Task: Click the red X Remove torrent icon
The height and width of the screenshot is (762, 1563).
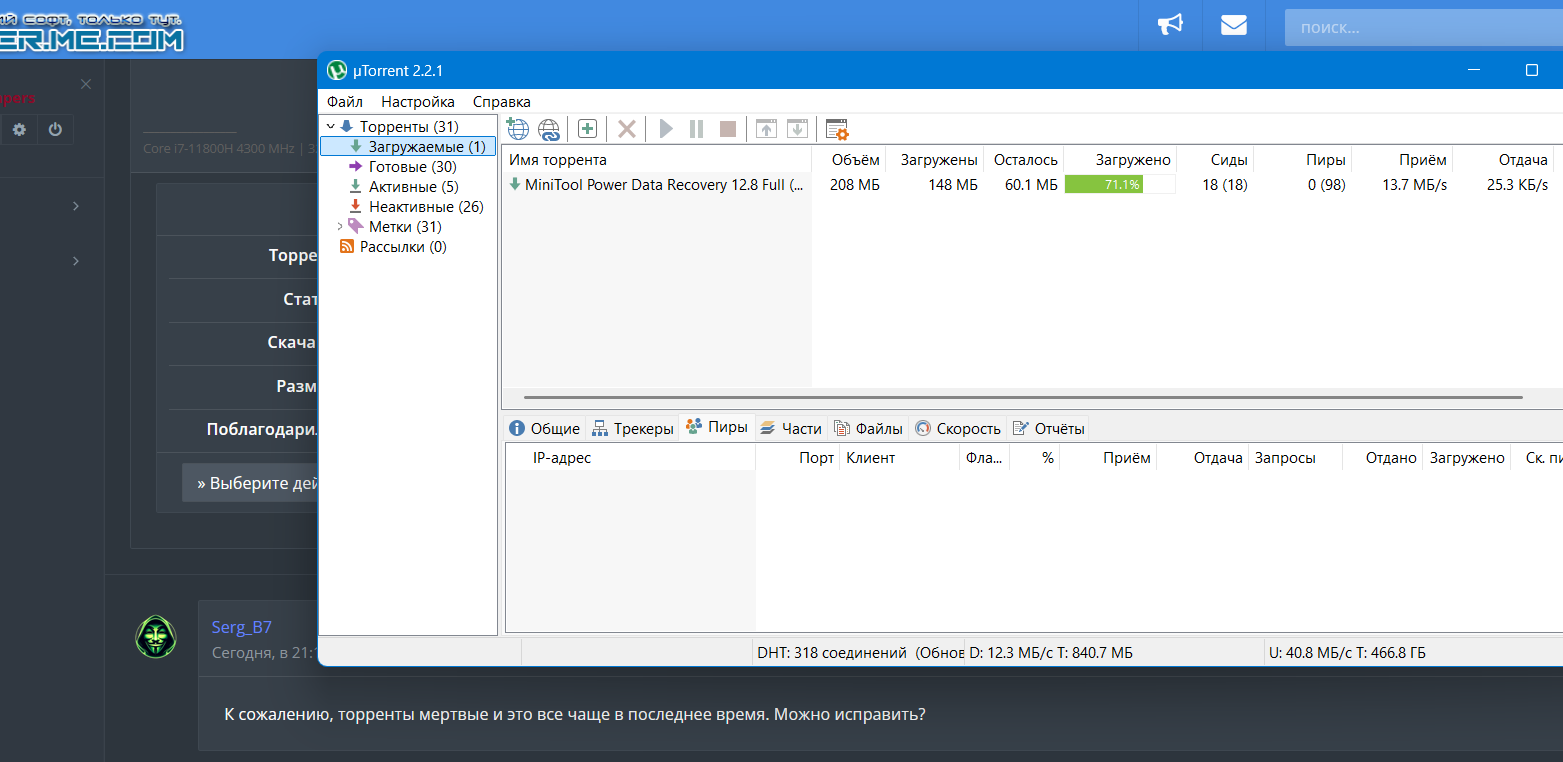Action: point(627,129)
